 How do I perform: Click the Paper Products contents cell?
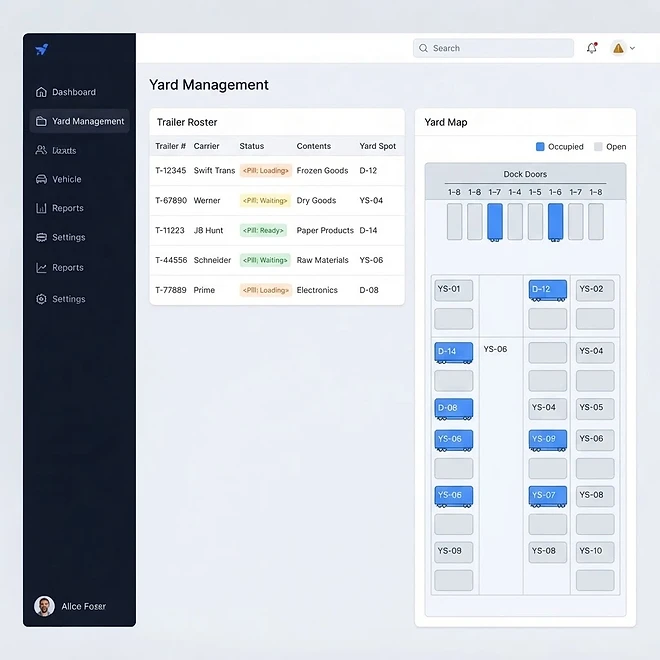325,230
